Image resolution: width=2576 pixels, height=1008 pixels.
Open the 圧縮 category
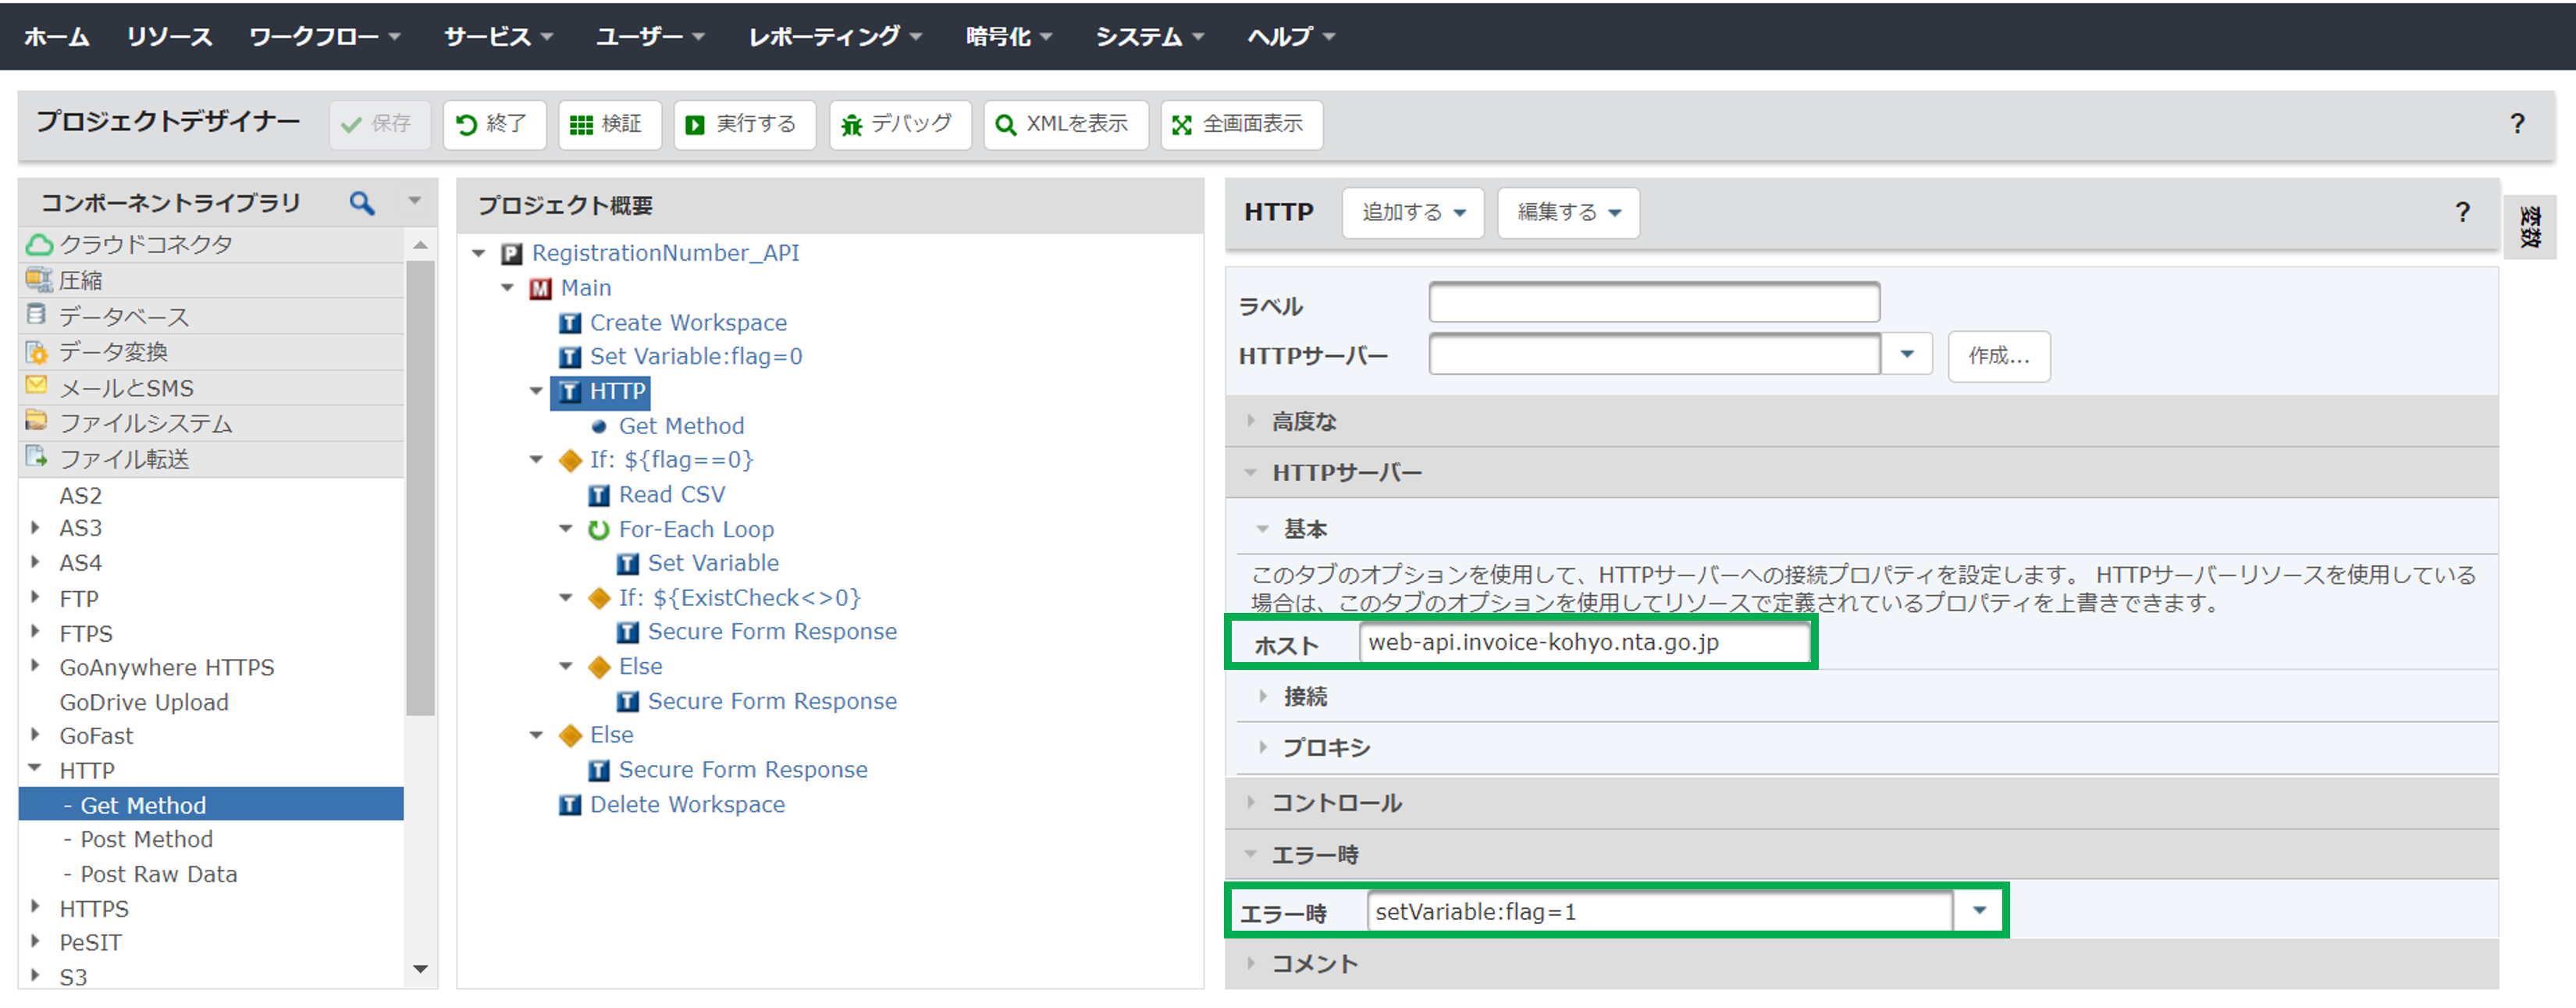[211, 281]
